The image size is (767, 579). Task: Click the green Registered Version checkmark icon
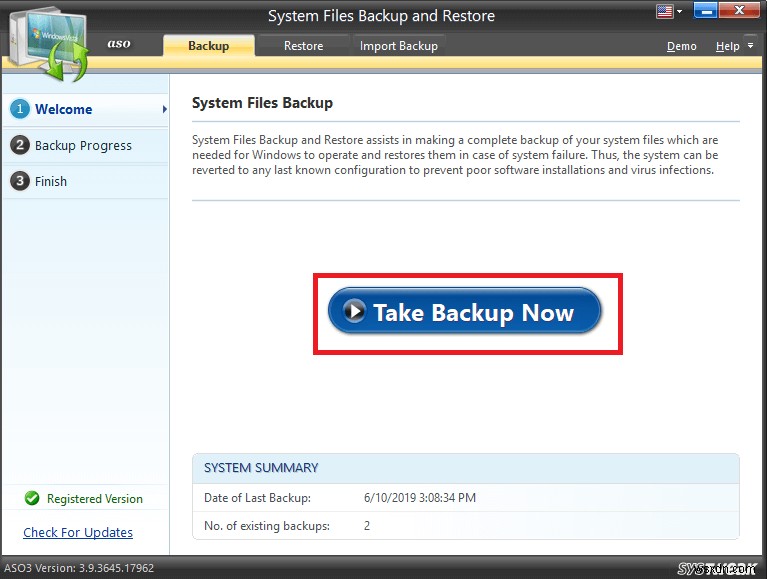point(32,498)
